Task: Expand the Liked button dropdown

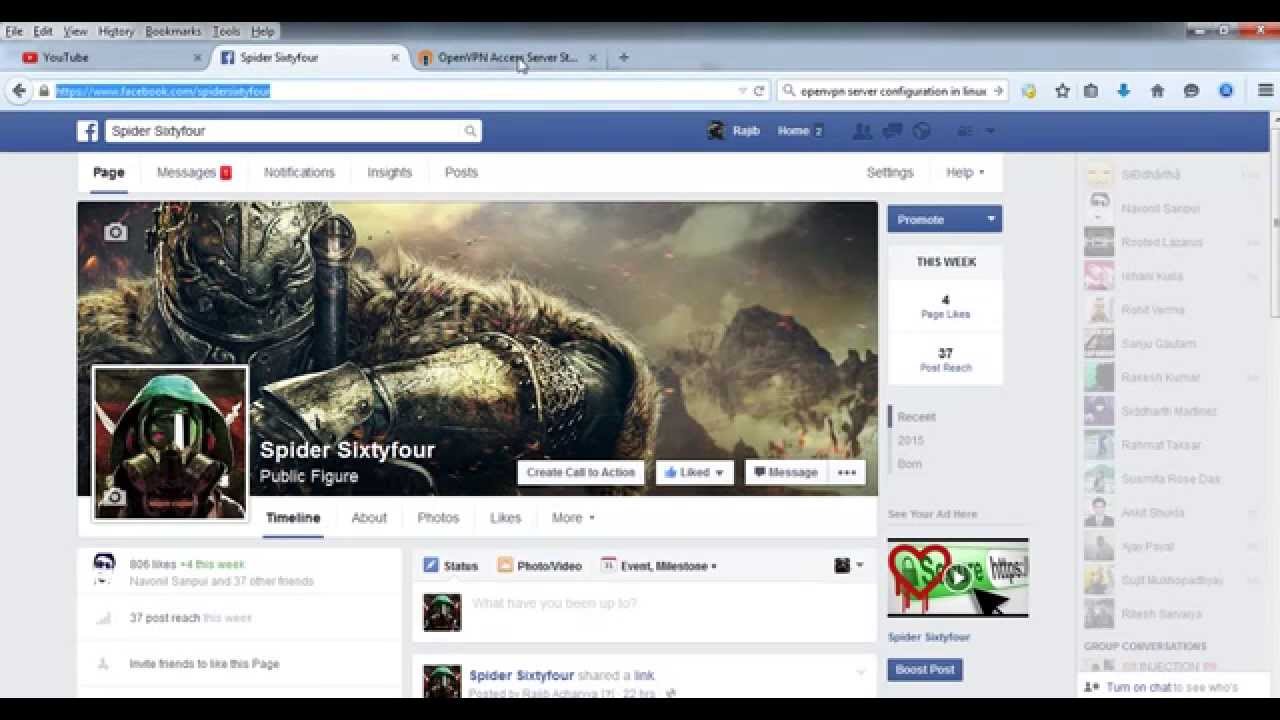Action: [719, 473]
